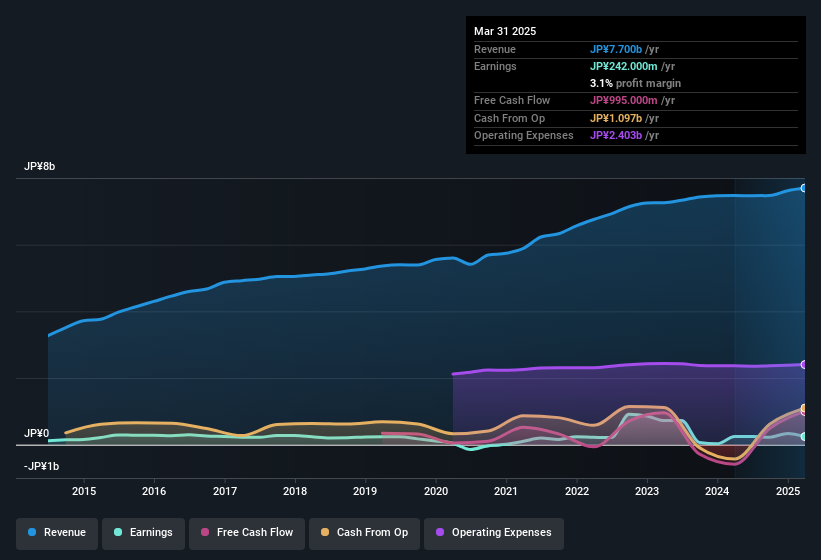Click the 2023 x-axis label
Image resolution: width=821 pixels, height=560 pixels.
point(647,491)
